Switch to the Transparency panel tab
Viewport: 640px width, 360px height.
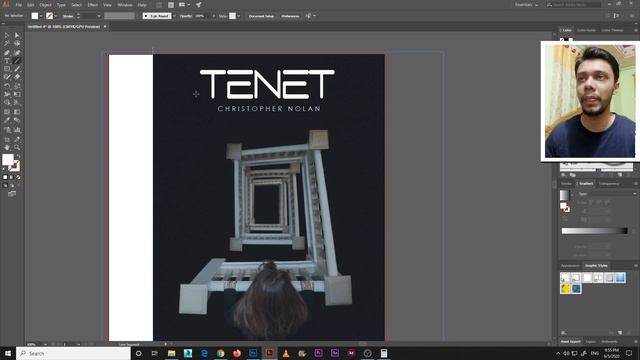pos(609,184)
